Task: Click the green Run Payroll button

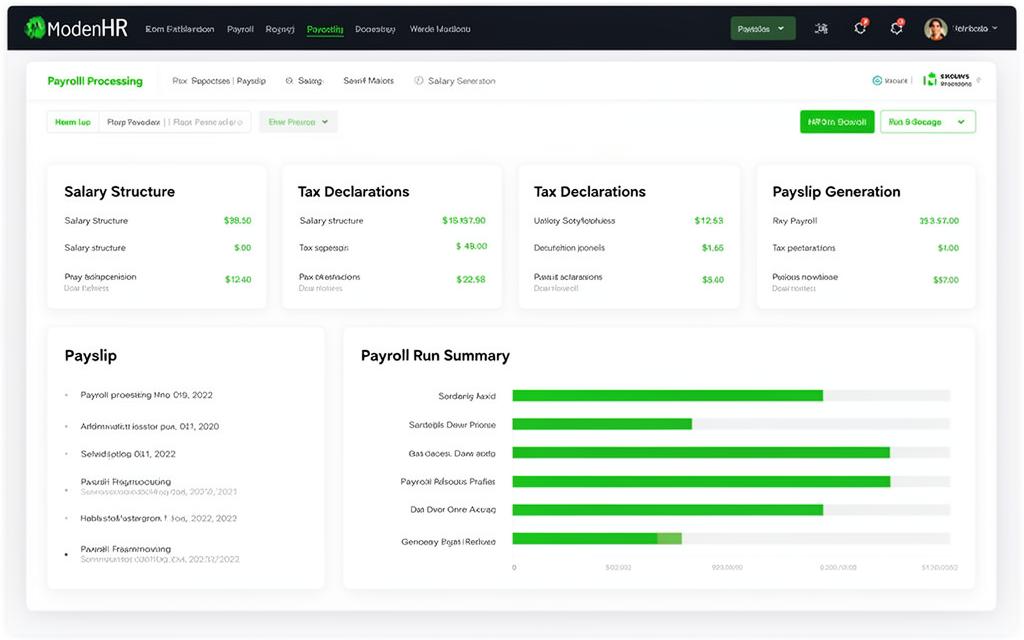Action: (836, 121)
